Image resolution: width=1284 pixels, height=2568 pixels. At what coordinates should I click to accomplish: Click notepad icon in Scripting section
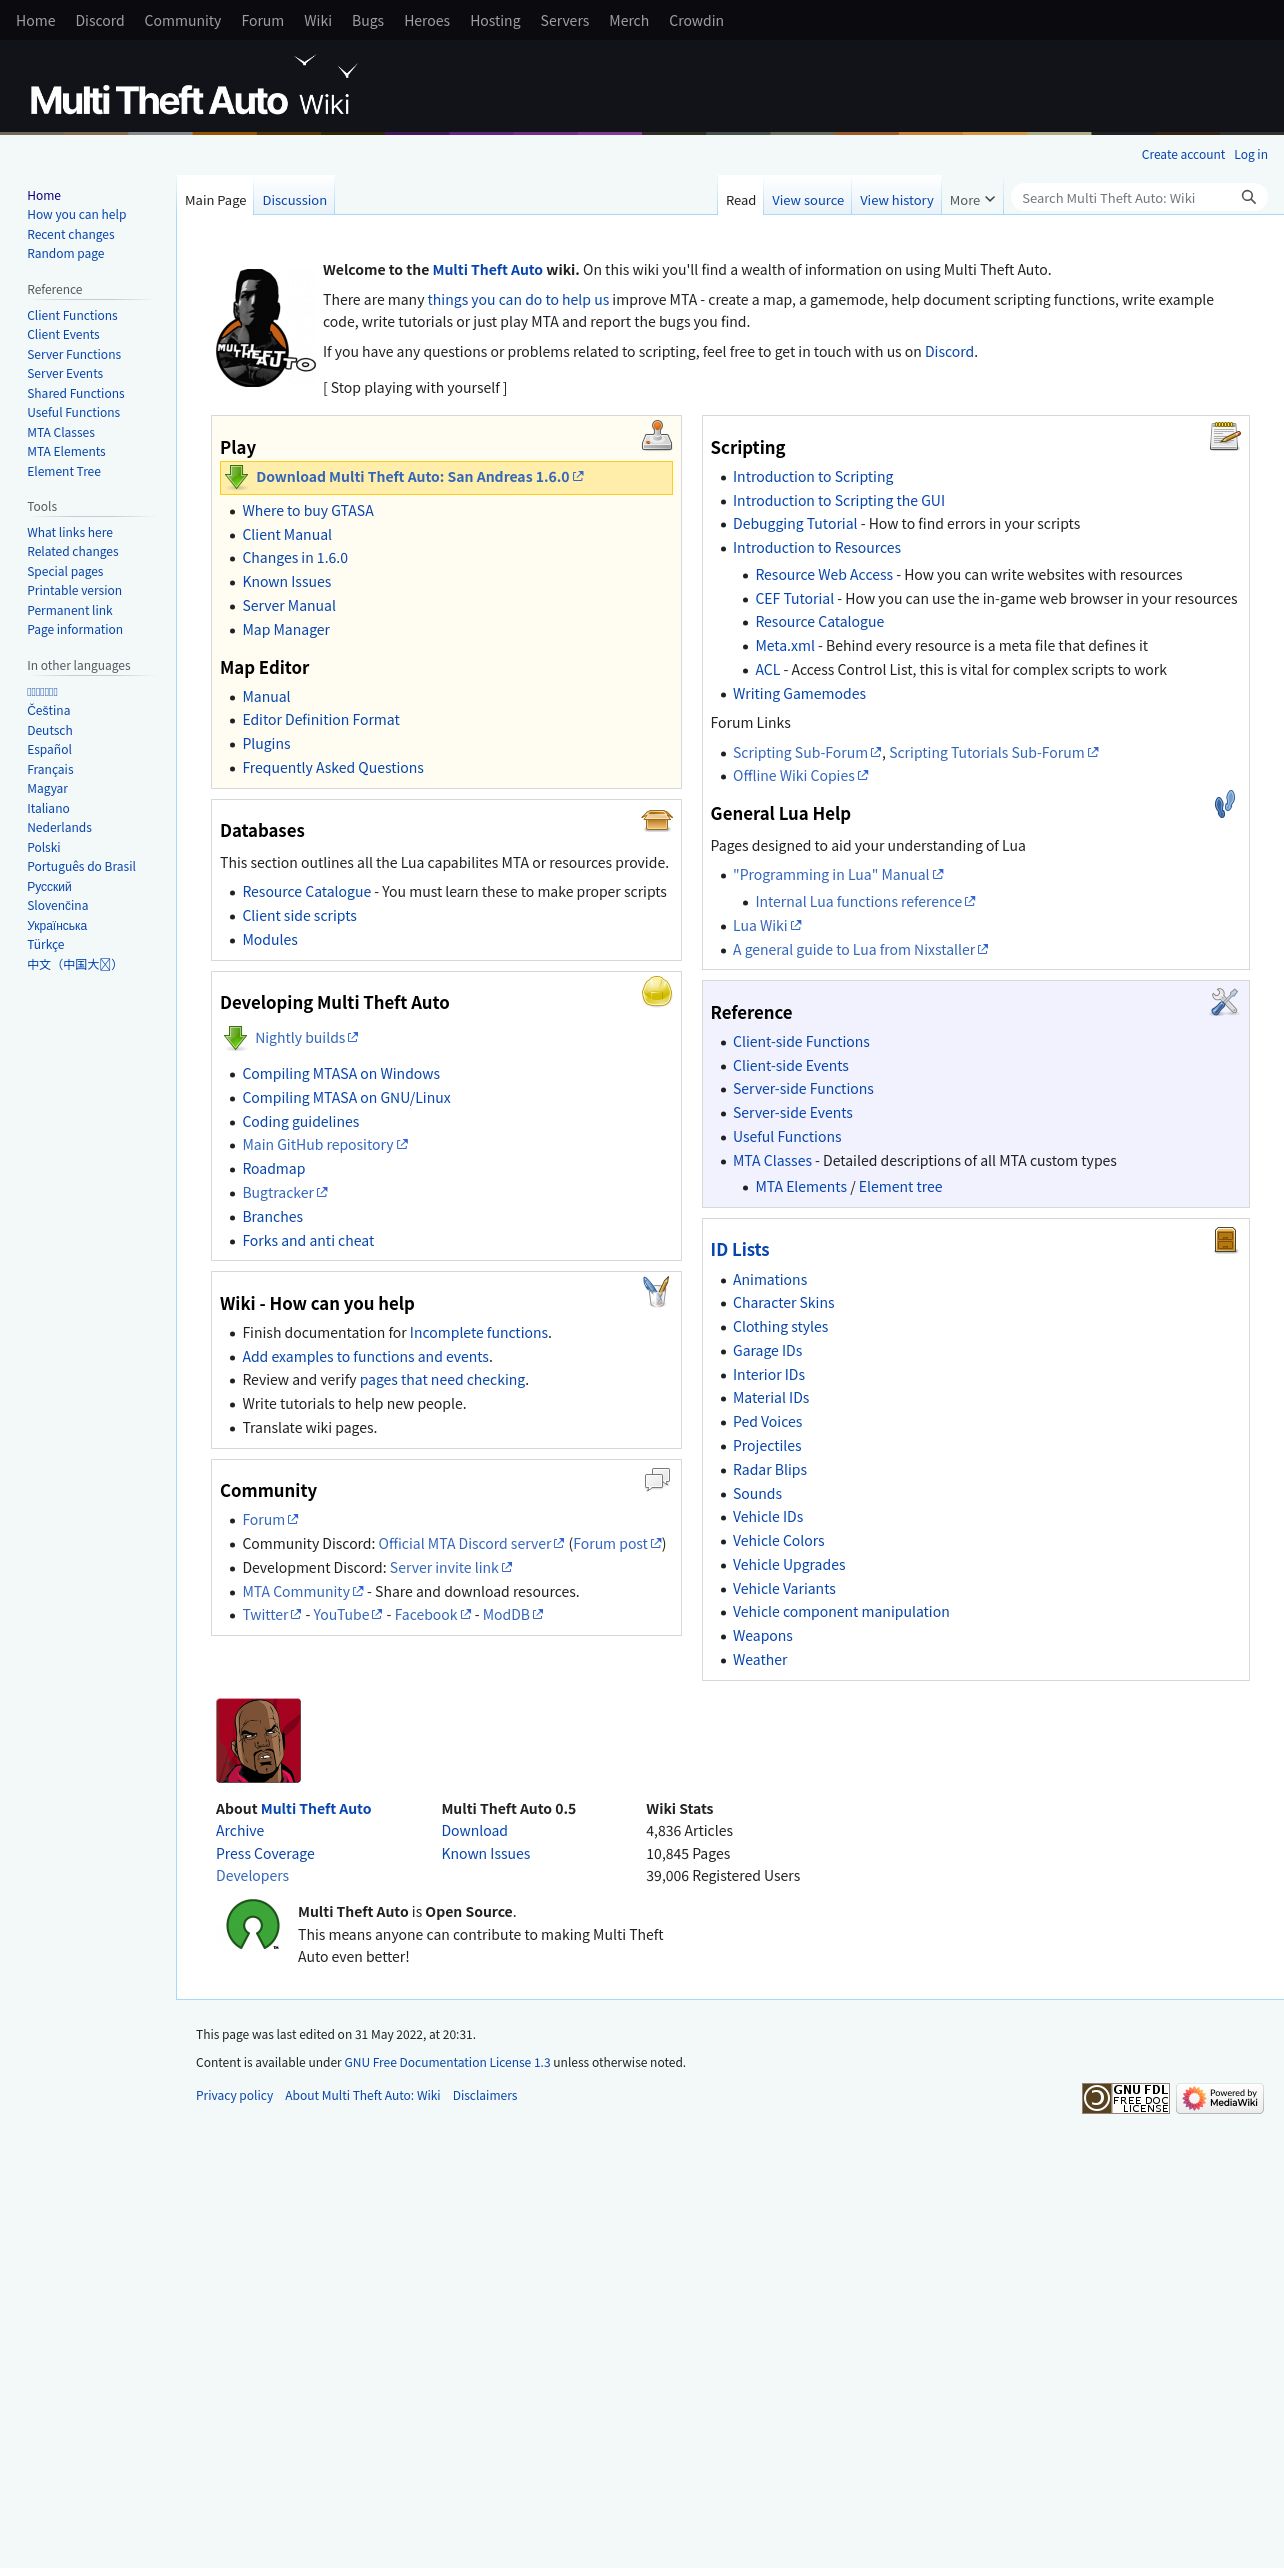[x=1225, y=435]
